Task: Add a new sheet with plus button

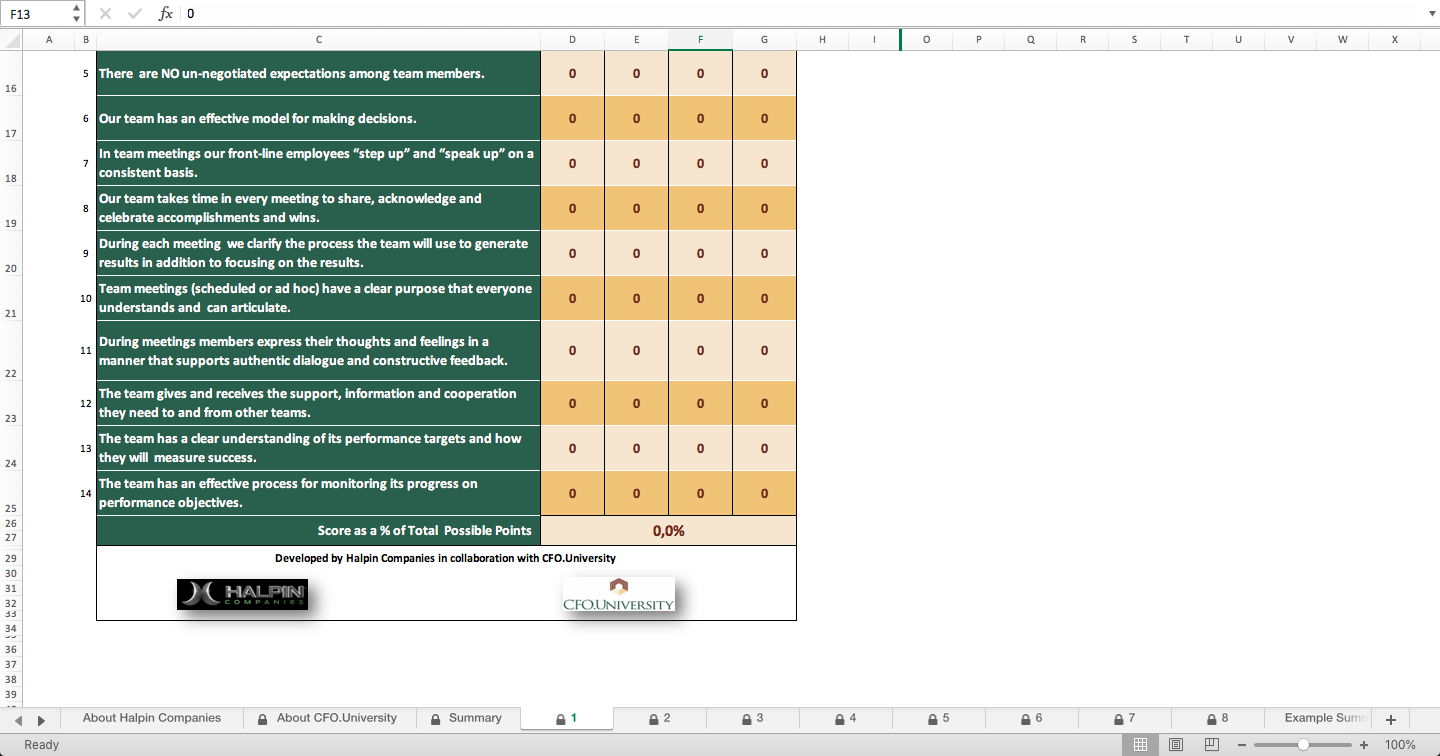Action: click(x=1390, y=719)
